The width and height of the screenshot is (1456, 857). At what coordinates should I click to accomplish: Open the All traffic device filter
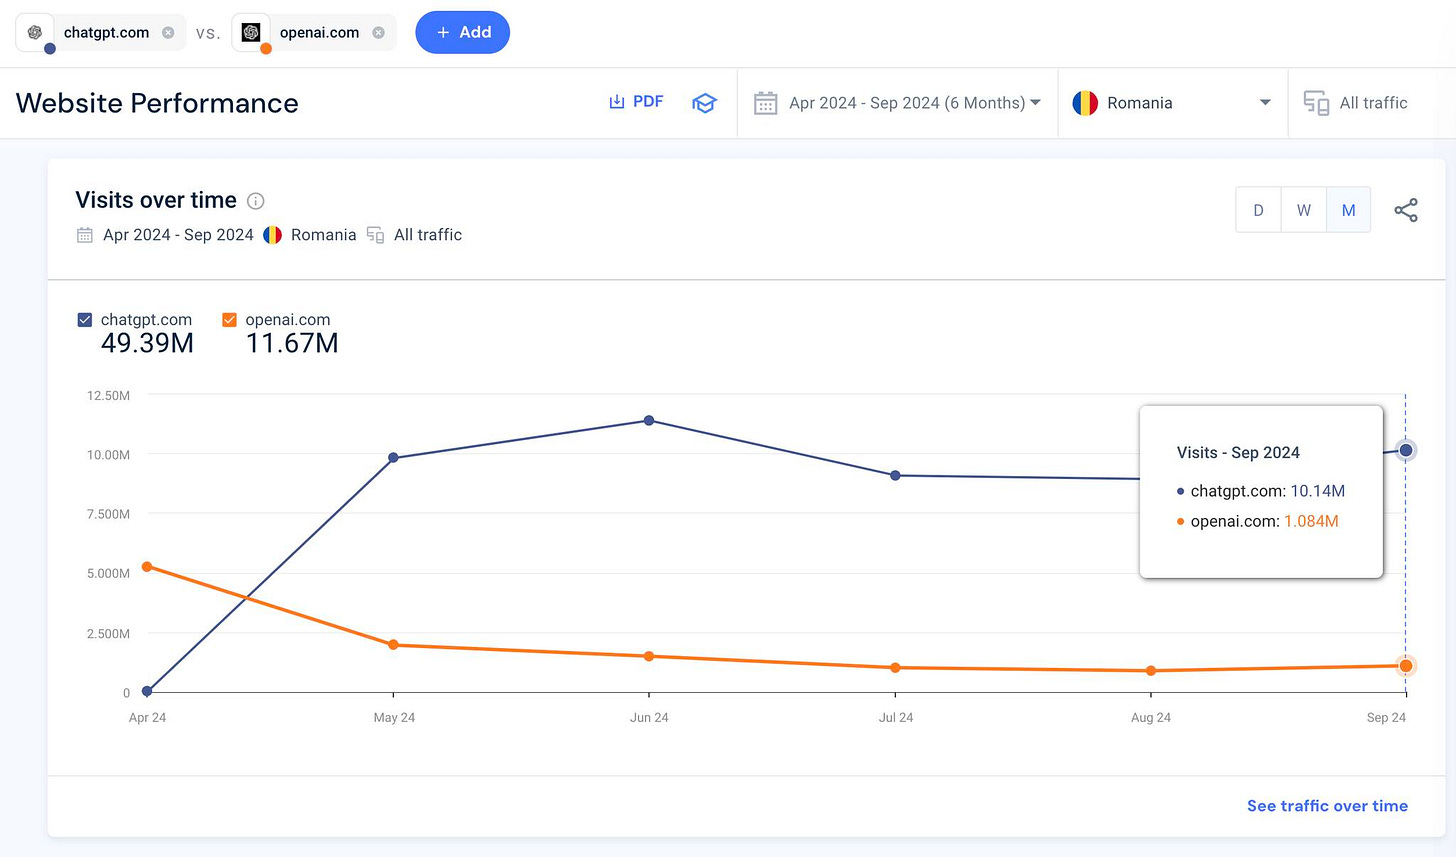(1355, 103)
